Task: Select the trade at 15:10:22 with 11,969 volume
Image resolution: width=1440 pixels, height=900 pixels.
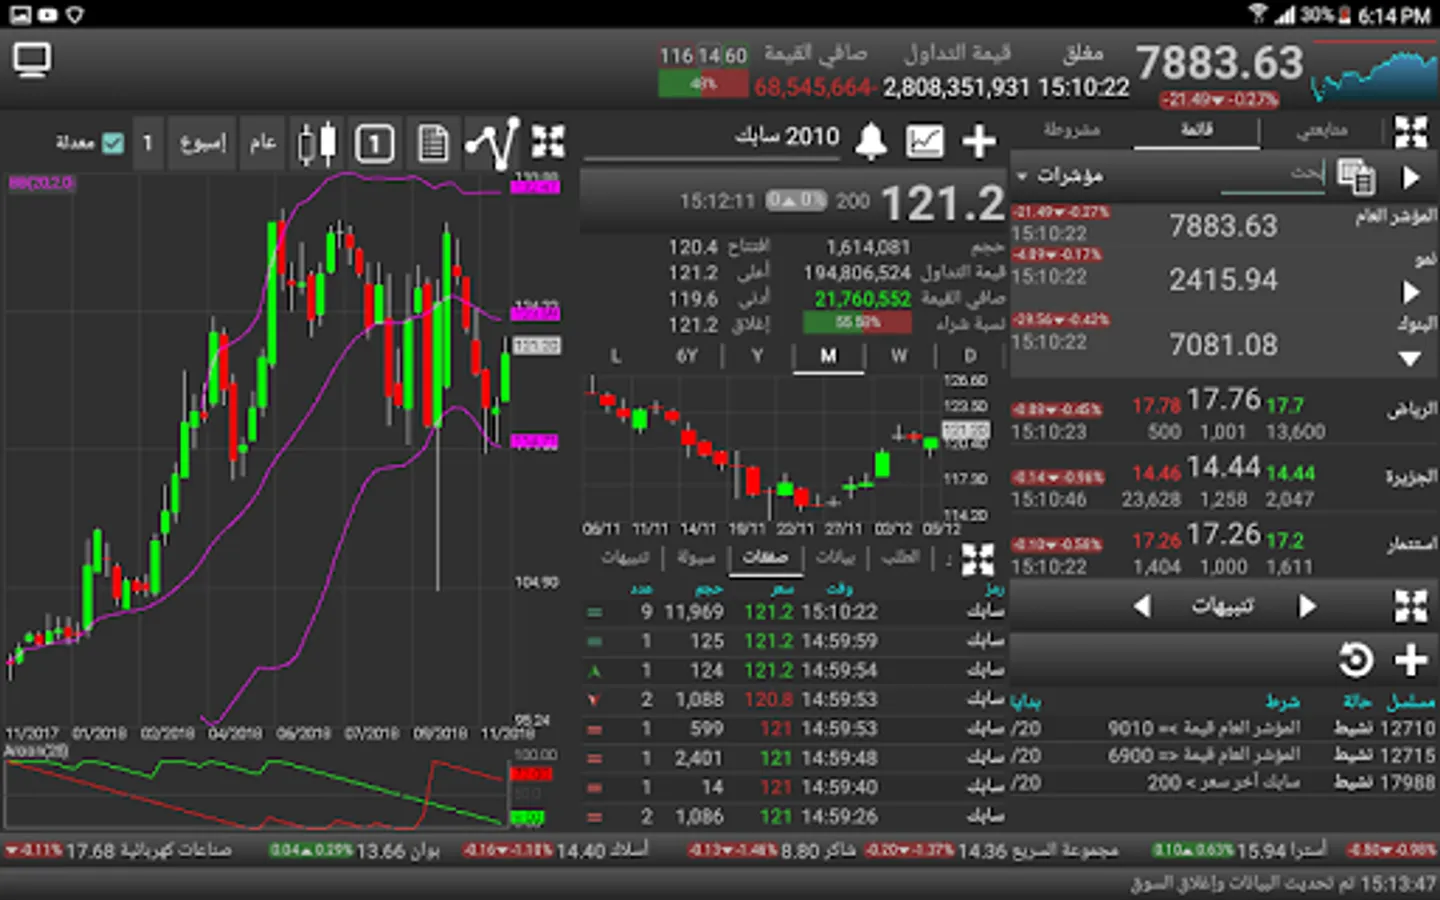Action: 795,611
